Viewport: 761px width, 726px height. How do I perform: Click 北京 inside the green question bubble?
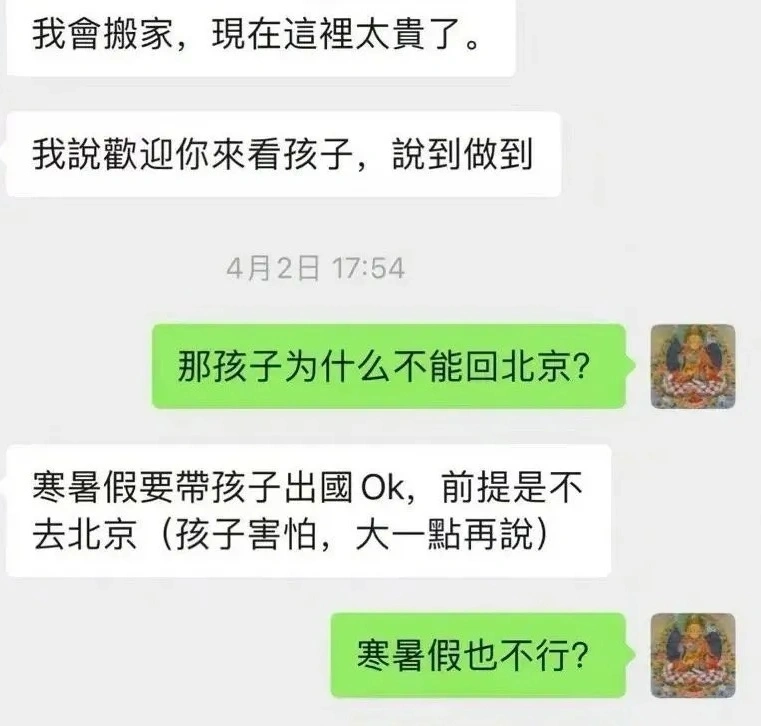(536, 367)
